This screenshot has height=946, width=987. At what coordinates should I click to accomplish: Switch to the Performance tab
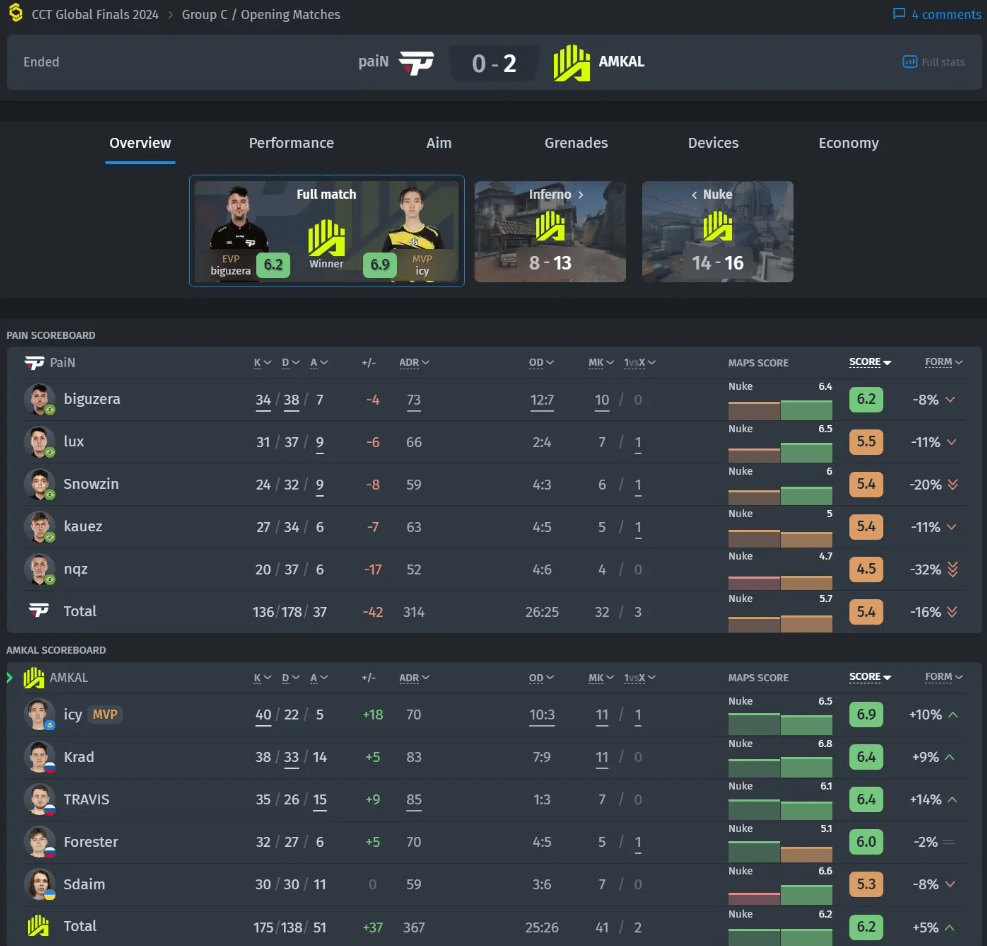click(291, 143)
